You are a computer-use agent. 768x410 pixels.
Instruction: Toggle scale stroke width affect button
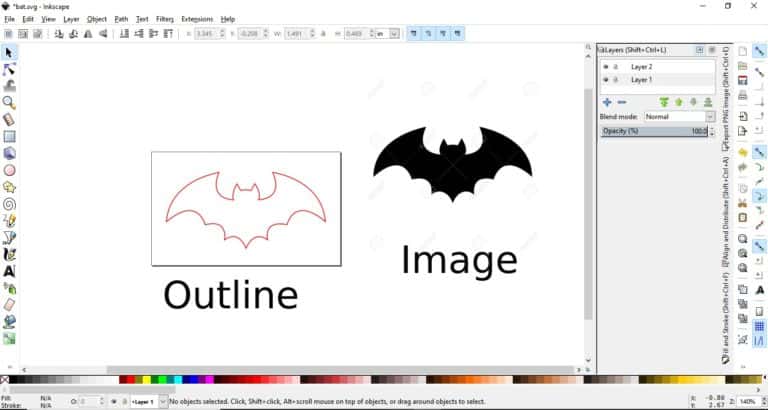pyautogui.click(x=414, y=34)
